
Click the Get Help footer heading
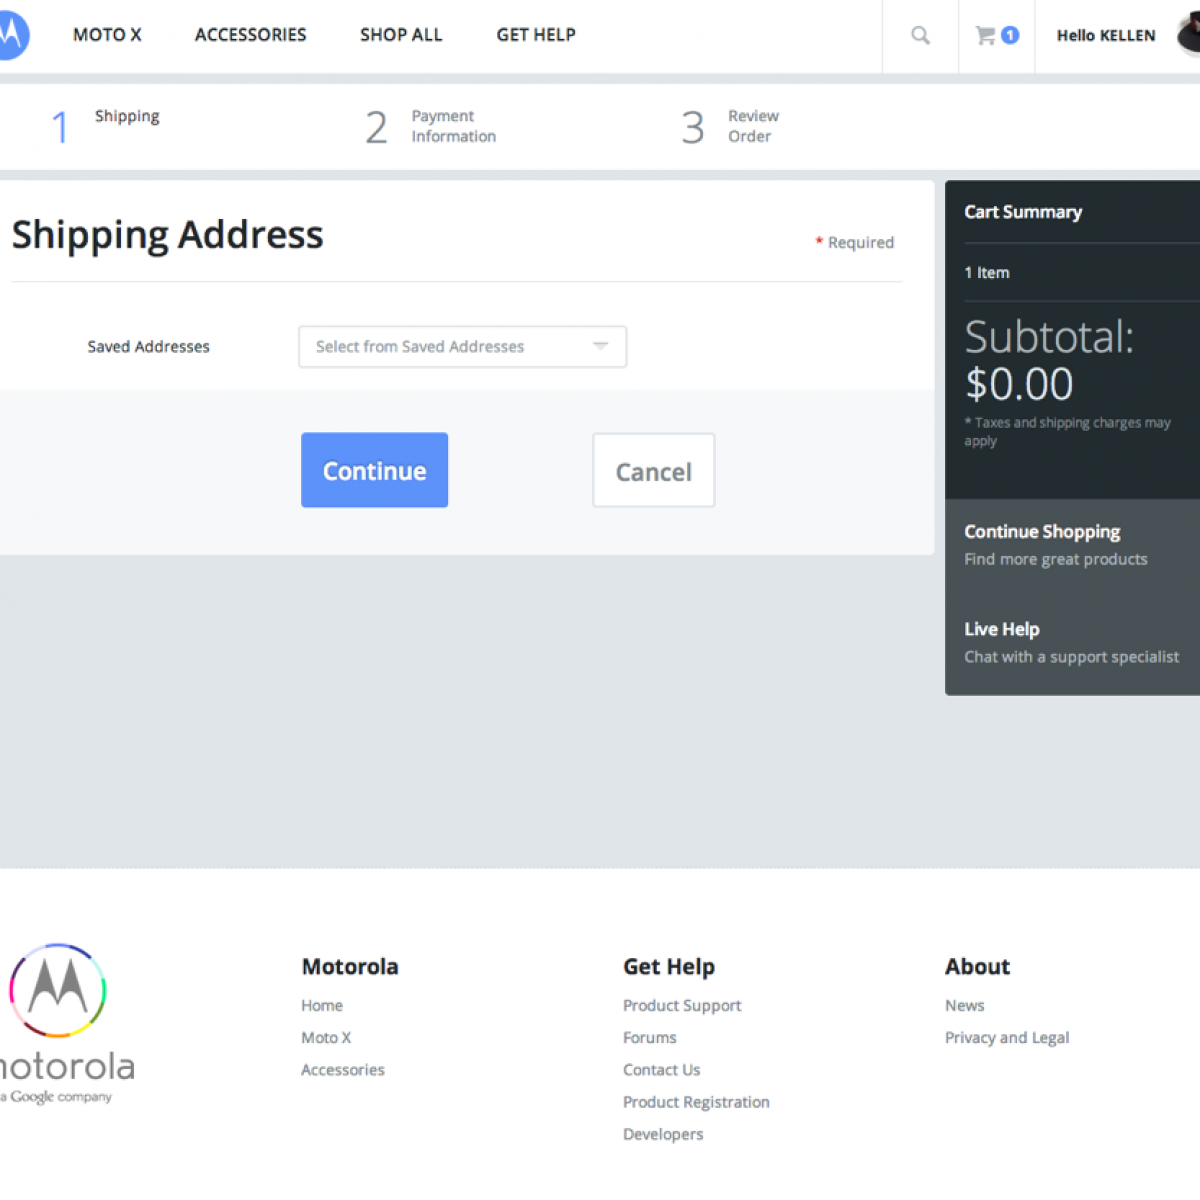[x=669, y=967]
